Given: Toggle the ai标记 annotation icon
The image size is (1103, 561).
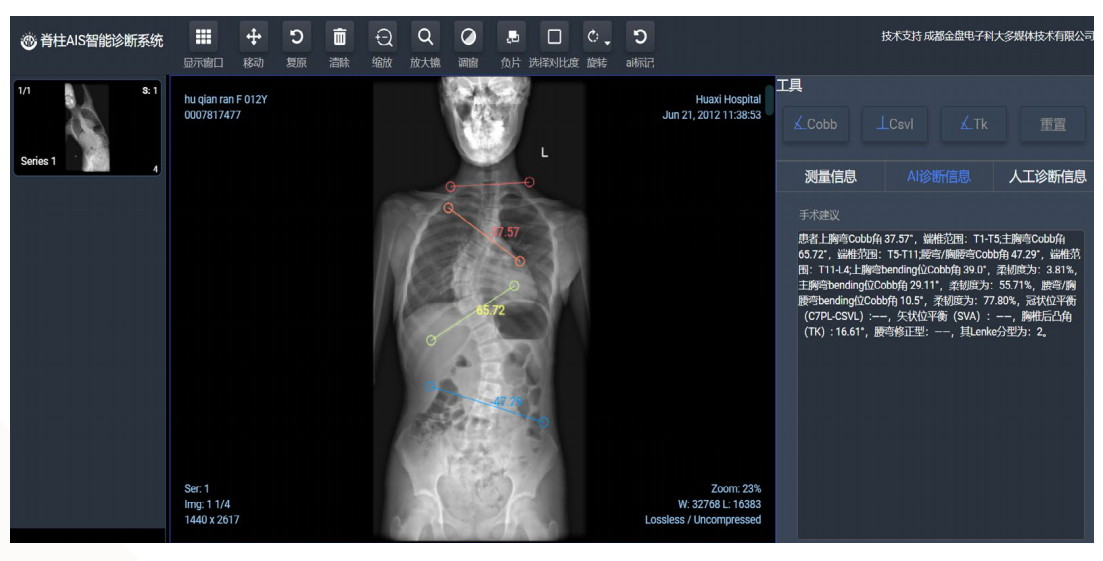Looking at the screenshot, I should coord(640,38).
